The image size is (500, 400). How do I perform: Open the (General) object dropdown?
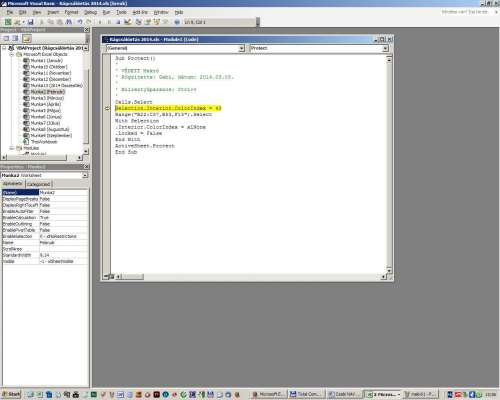click(x=242, y=48)
